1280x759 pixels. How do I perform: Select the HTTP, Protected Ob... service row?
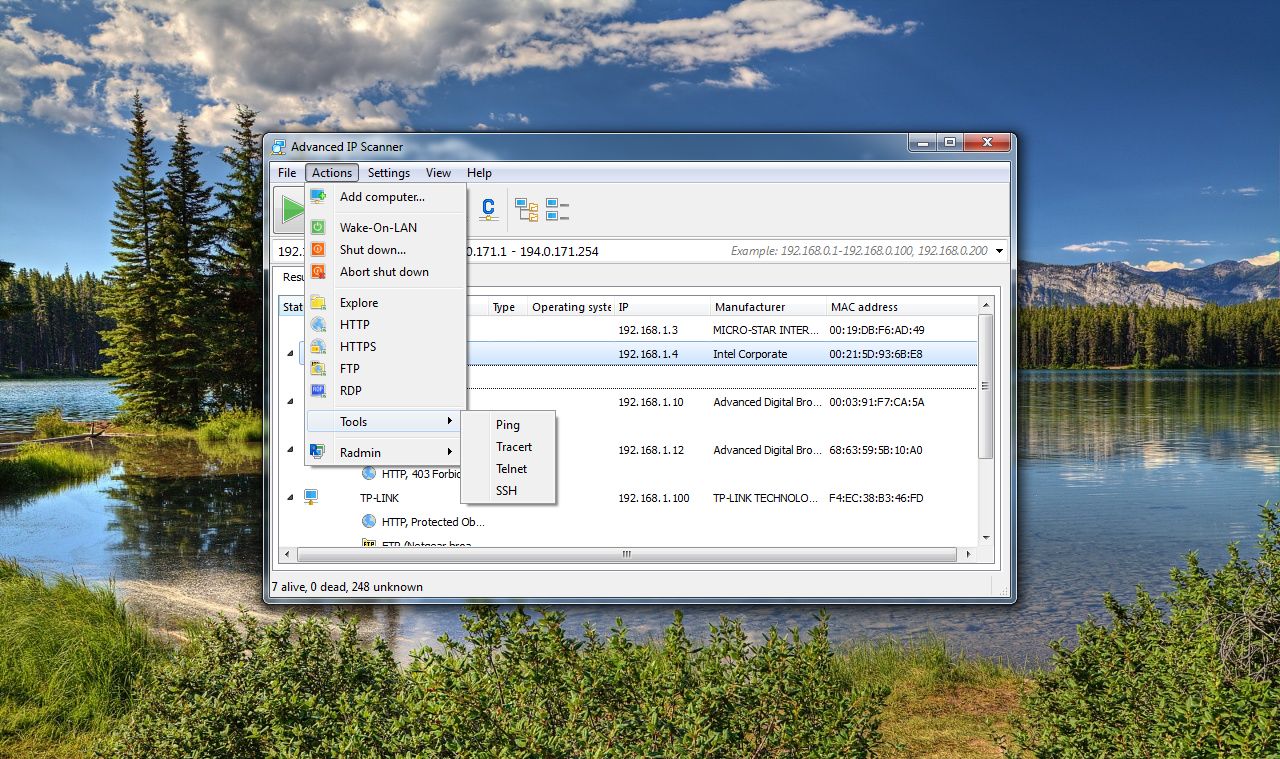tap(434, 522)
